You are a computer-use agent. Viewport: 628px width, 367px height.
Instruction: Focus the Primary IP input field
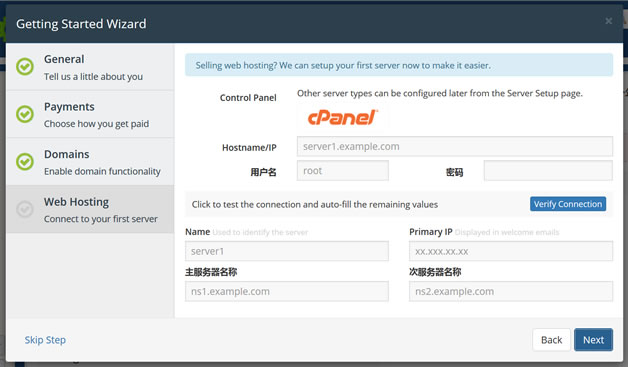coord(511,251)
